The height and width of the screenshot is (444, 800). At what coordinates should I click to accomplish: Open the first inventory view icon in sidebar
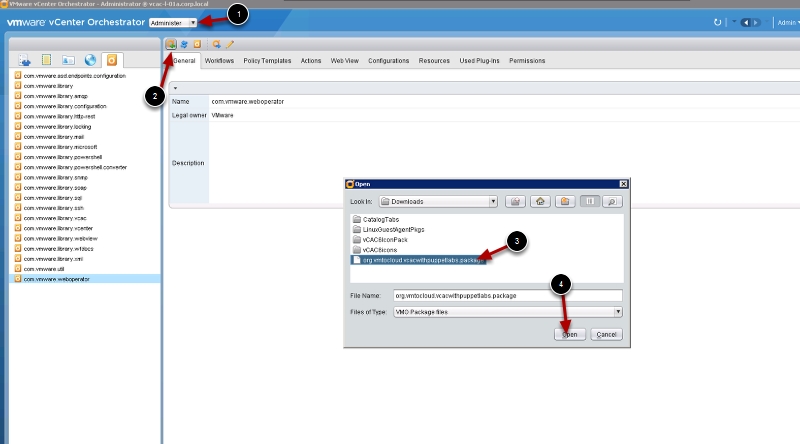click(x=24, y=60)
